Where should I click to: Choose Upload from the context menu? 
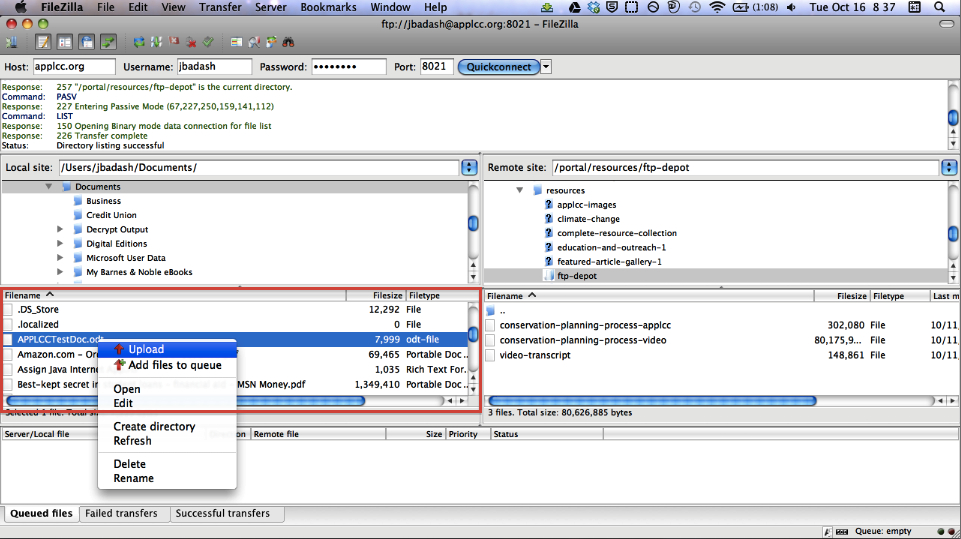pos(146,349)
